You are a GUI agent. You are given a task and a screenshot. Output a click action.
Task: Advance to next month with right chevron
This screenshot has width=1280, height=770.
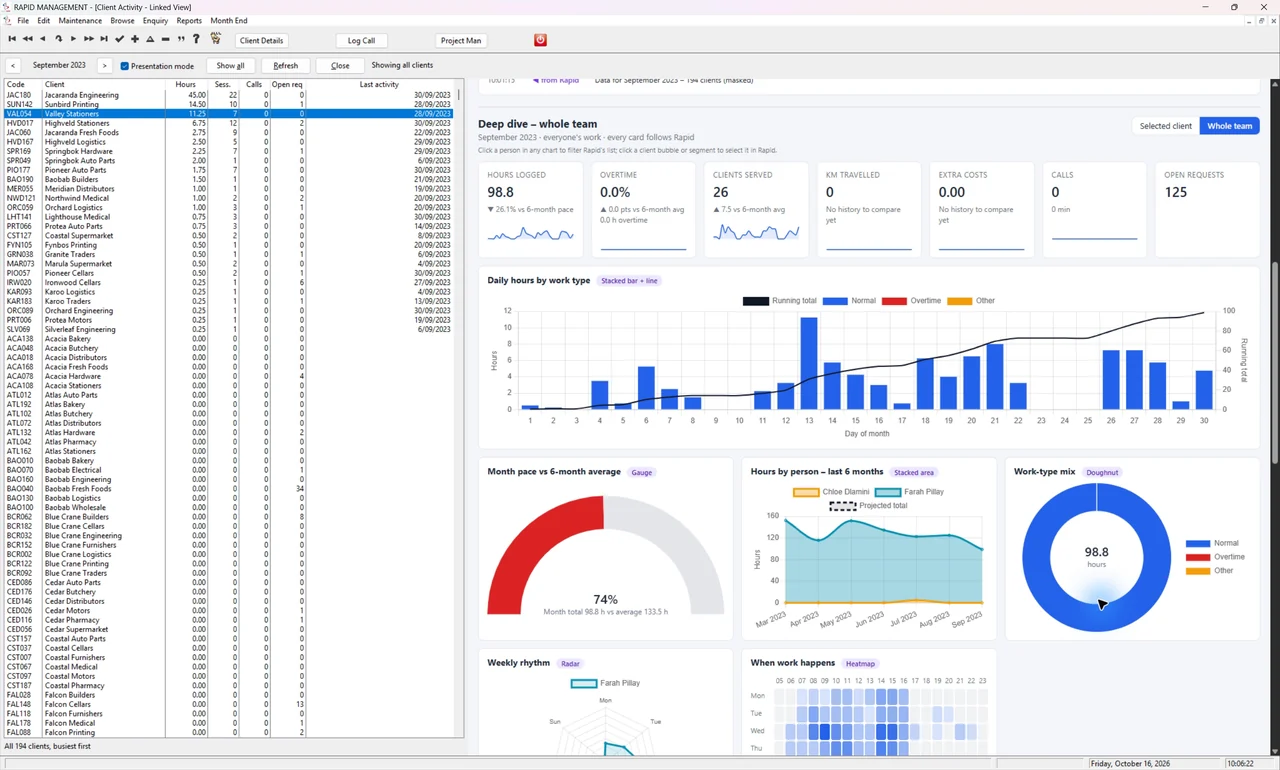click(x=105, y=66)
